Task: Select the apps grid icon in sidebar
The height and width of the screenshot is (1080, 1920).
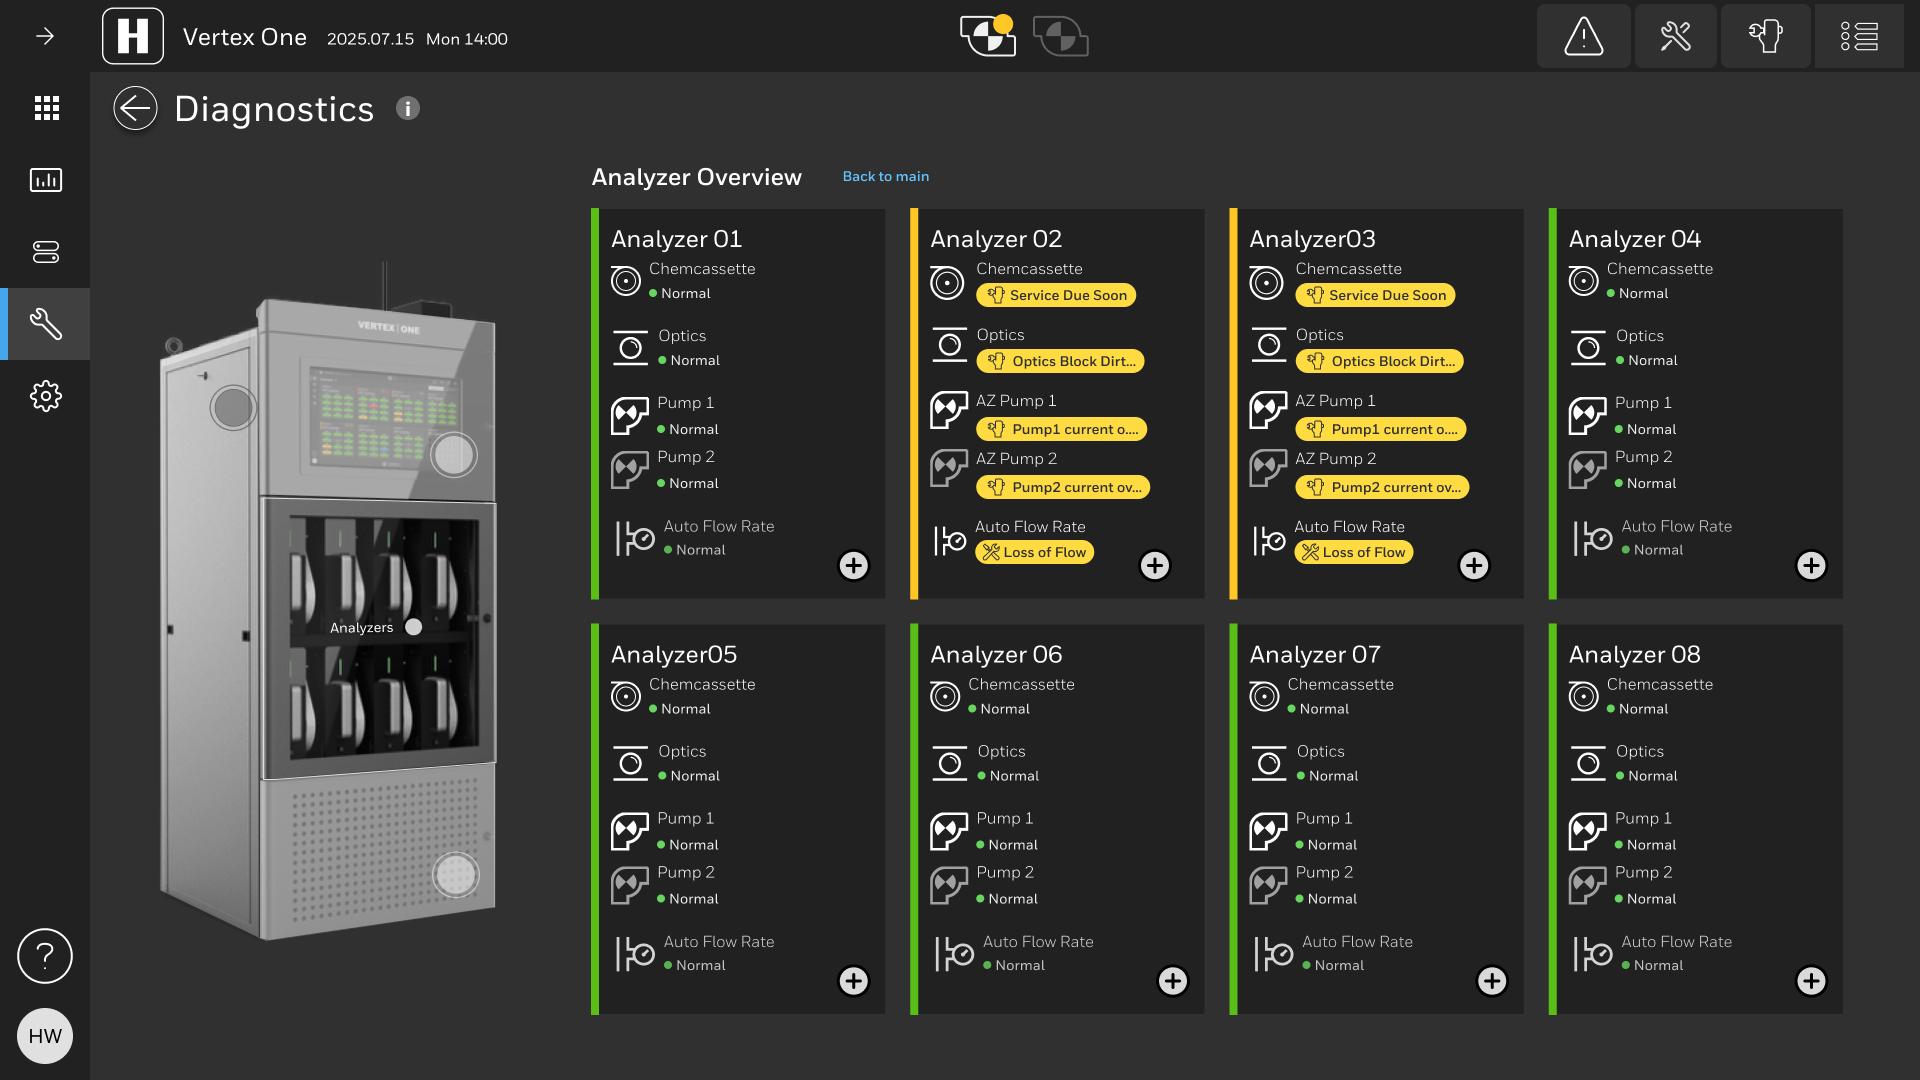Action: [x=46, y=108]
